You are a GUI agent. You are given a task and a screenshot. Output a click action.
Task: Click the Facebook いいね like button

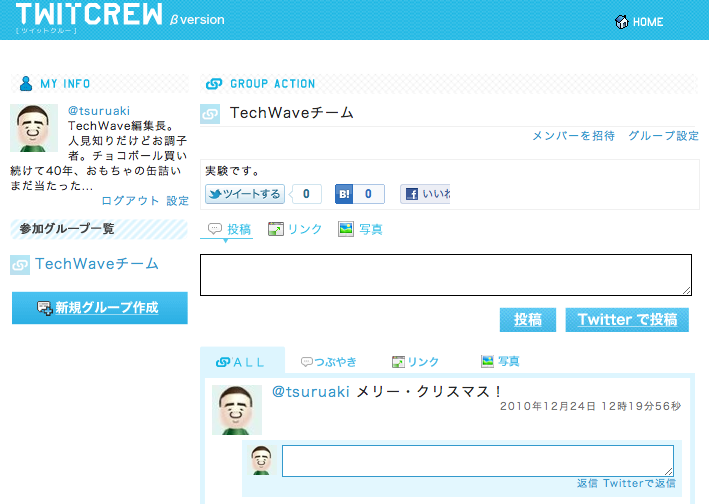tap(425, 194)
